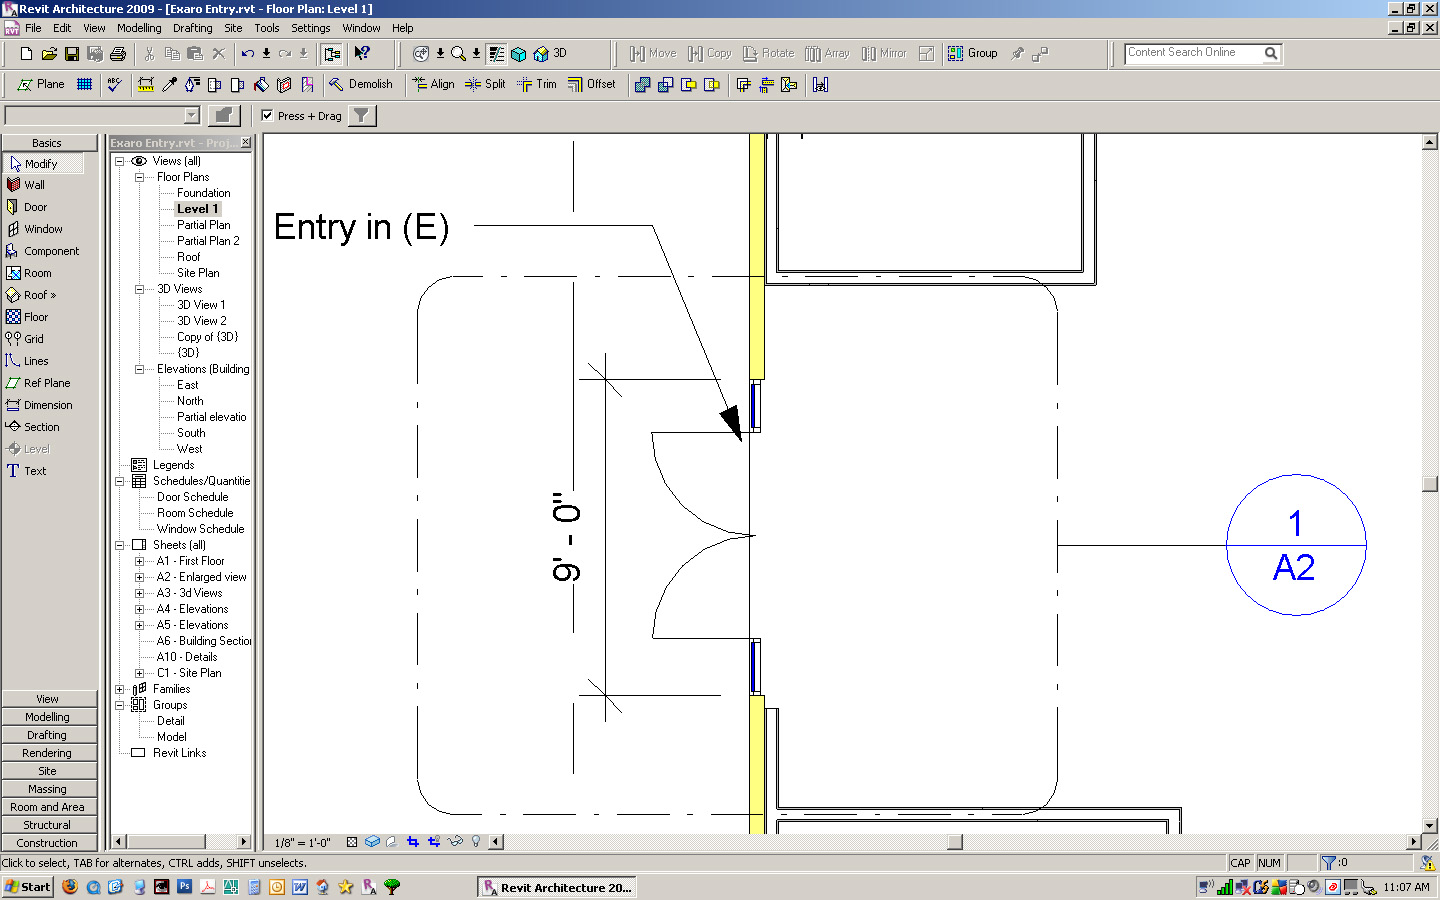Open Firefox from the quick launch

70,887
